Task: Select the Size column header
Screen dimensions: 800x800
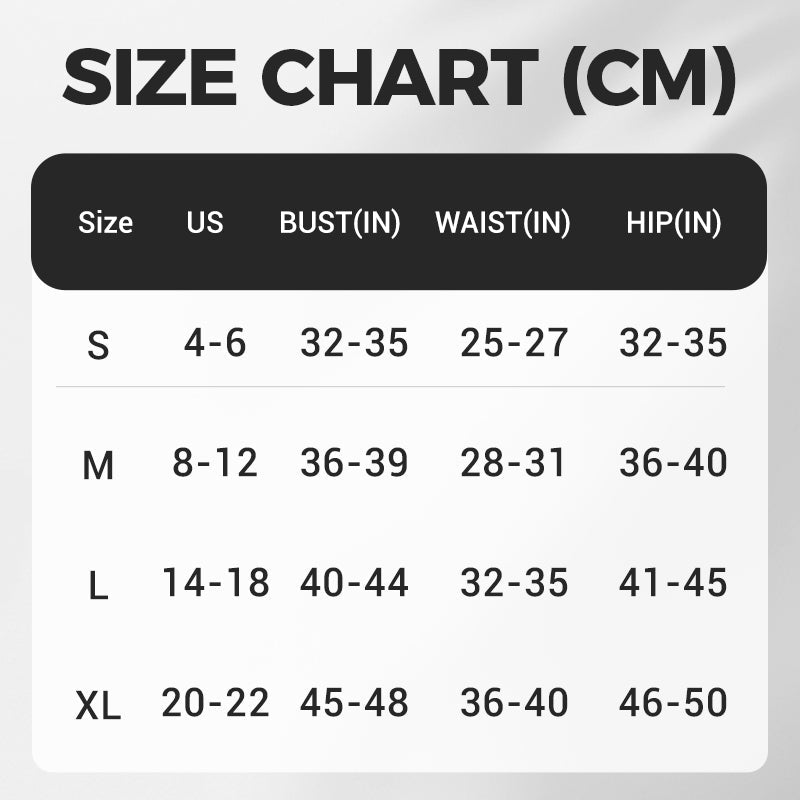Action: pos(105,222)
